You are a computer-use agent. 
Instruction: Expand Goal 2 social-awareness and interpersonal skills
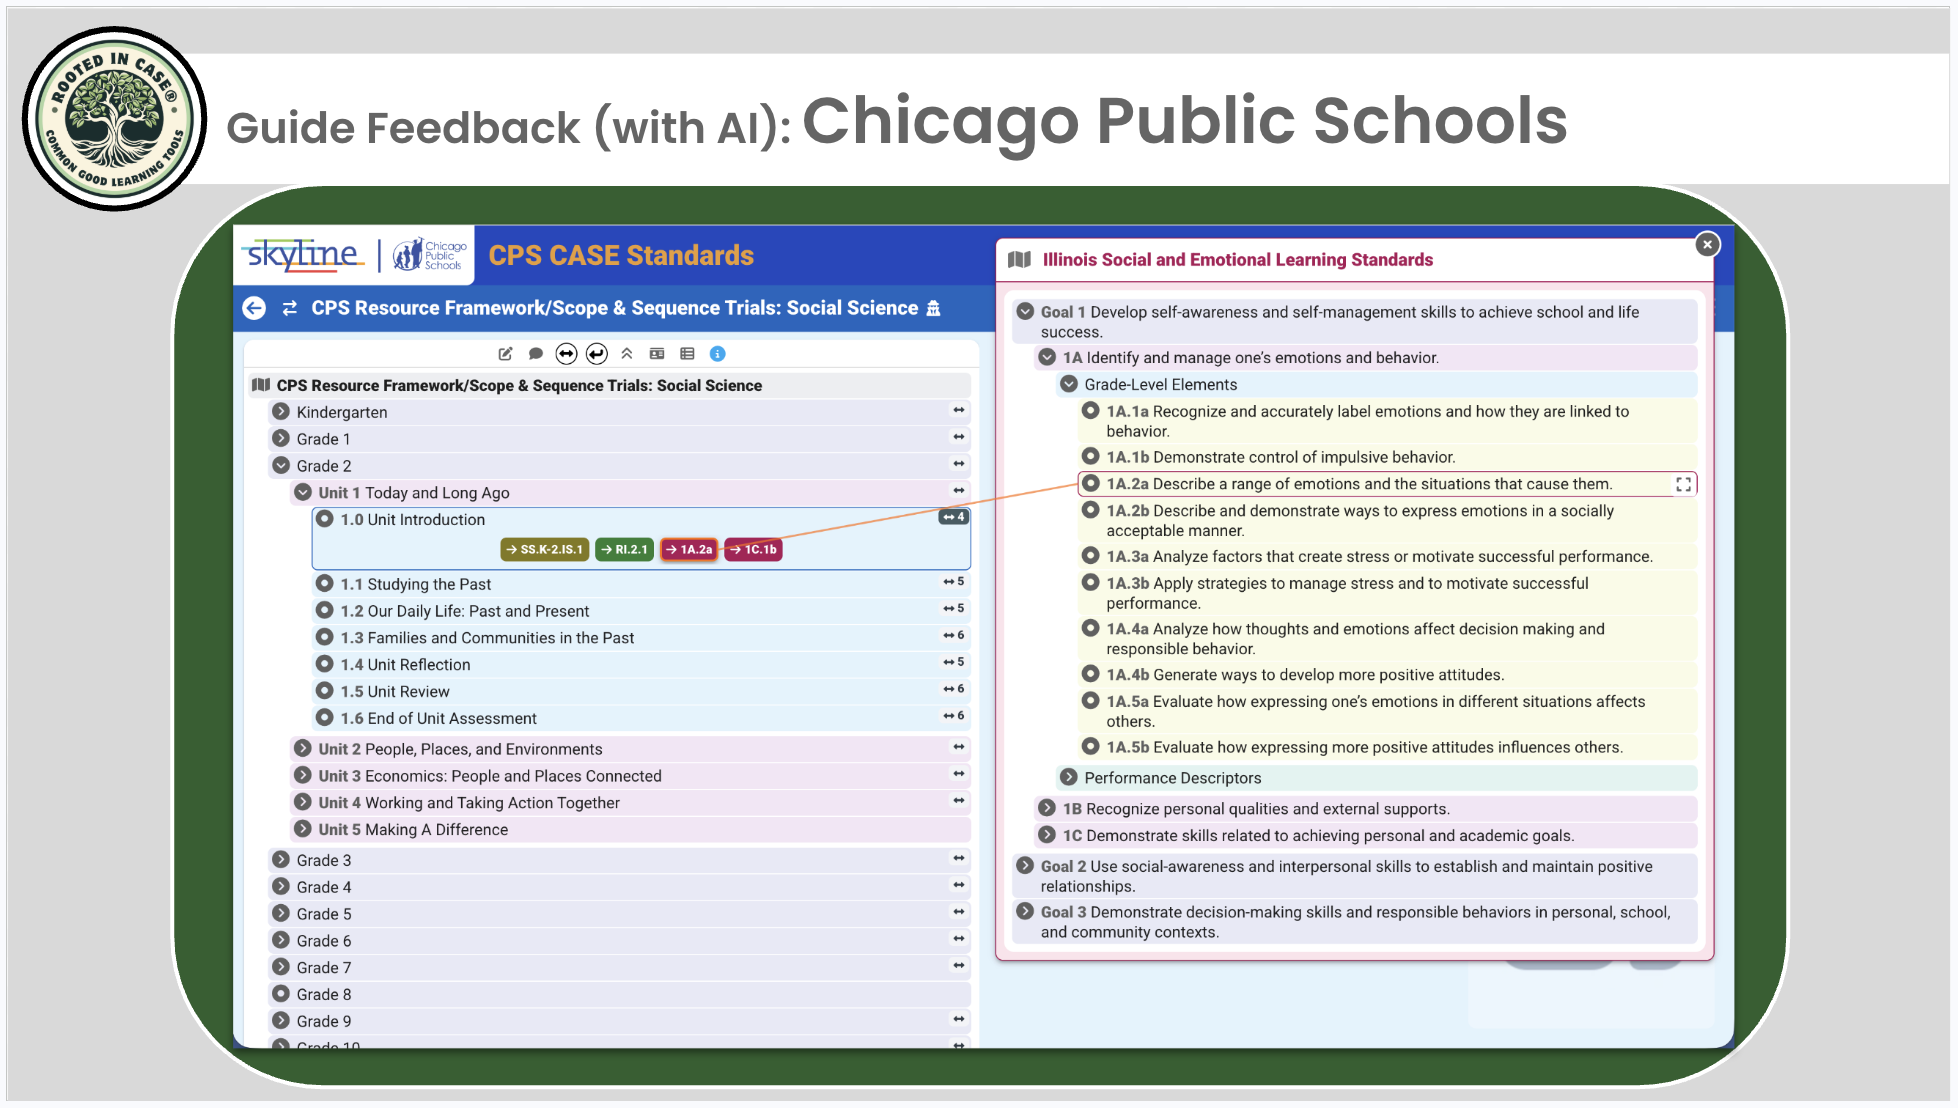[x=1025, y=866]
